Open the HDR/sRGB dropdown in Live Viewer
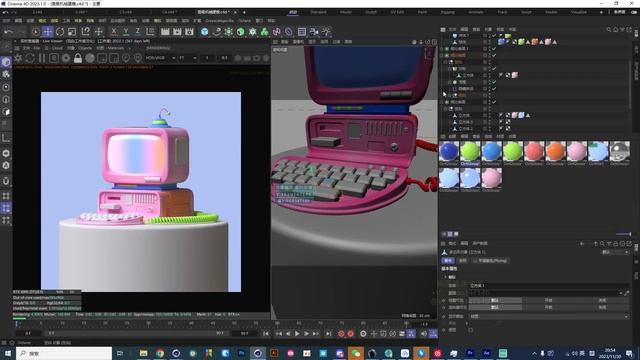 pos(161,58)
